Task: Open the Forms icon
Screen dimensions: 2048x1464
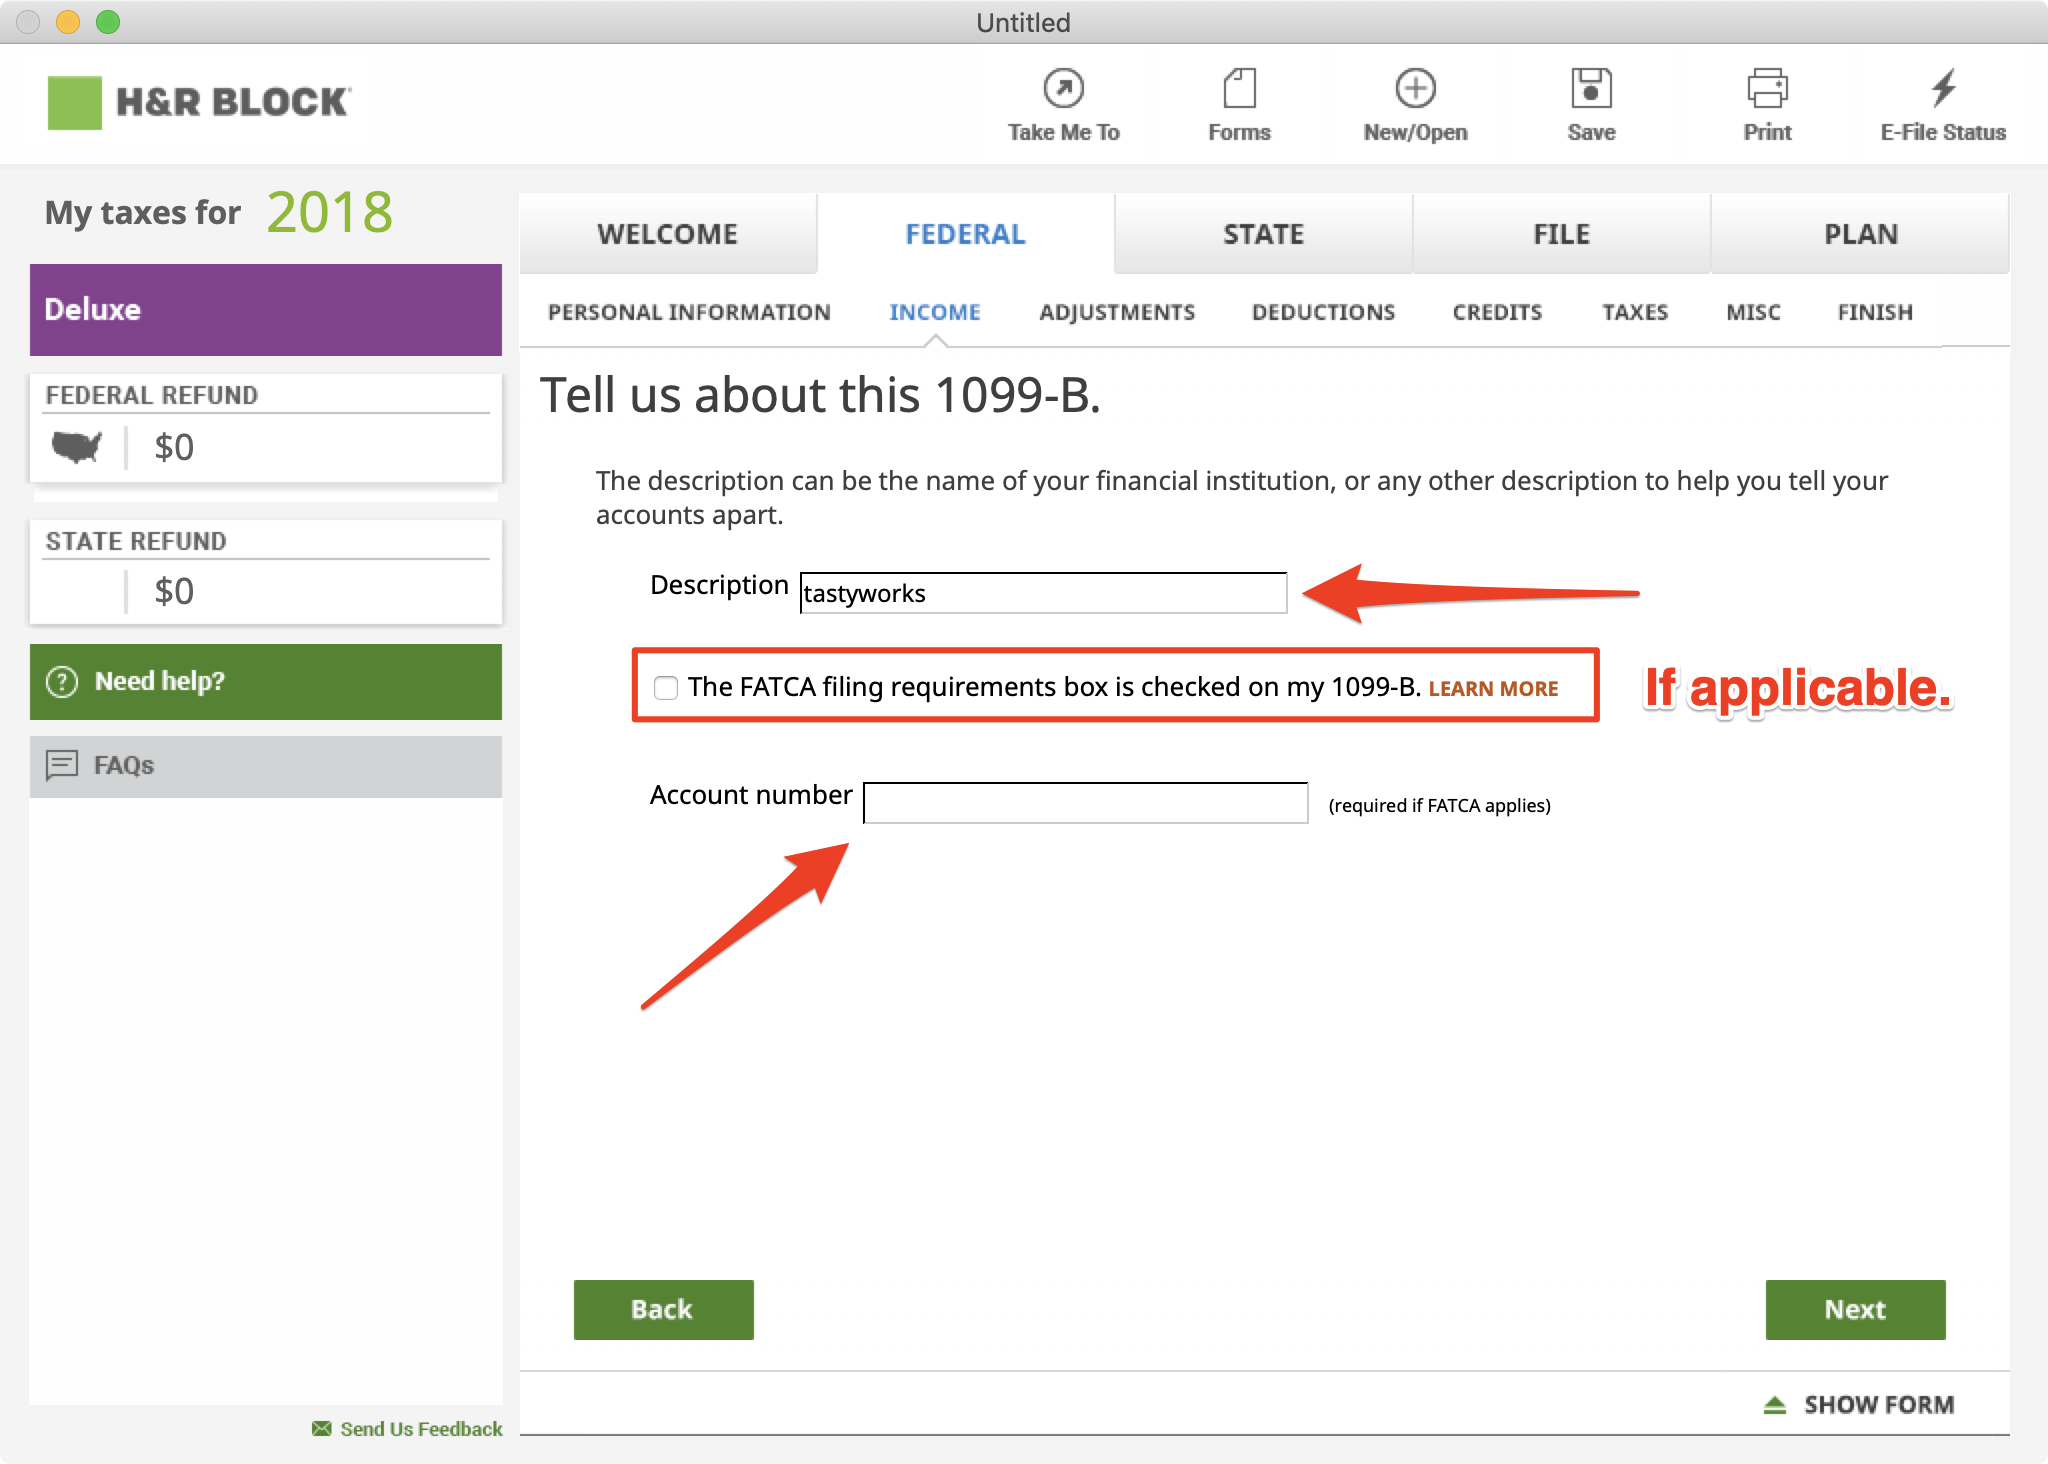Action: coord(1239,90)
